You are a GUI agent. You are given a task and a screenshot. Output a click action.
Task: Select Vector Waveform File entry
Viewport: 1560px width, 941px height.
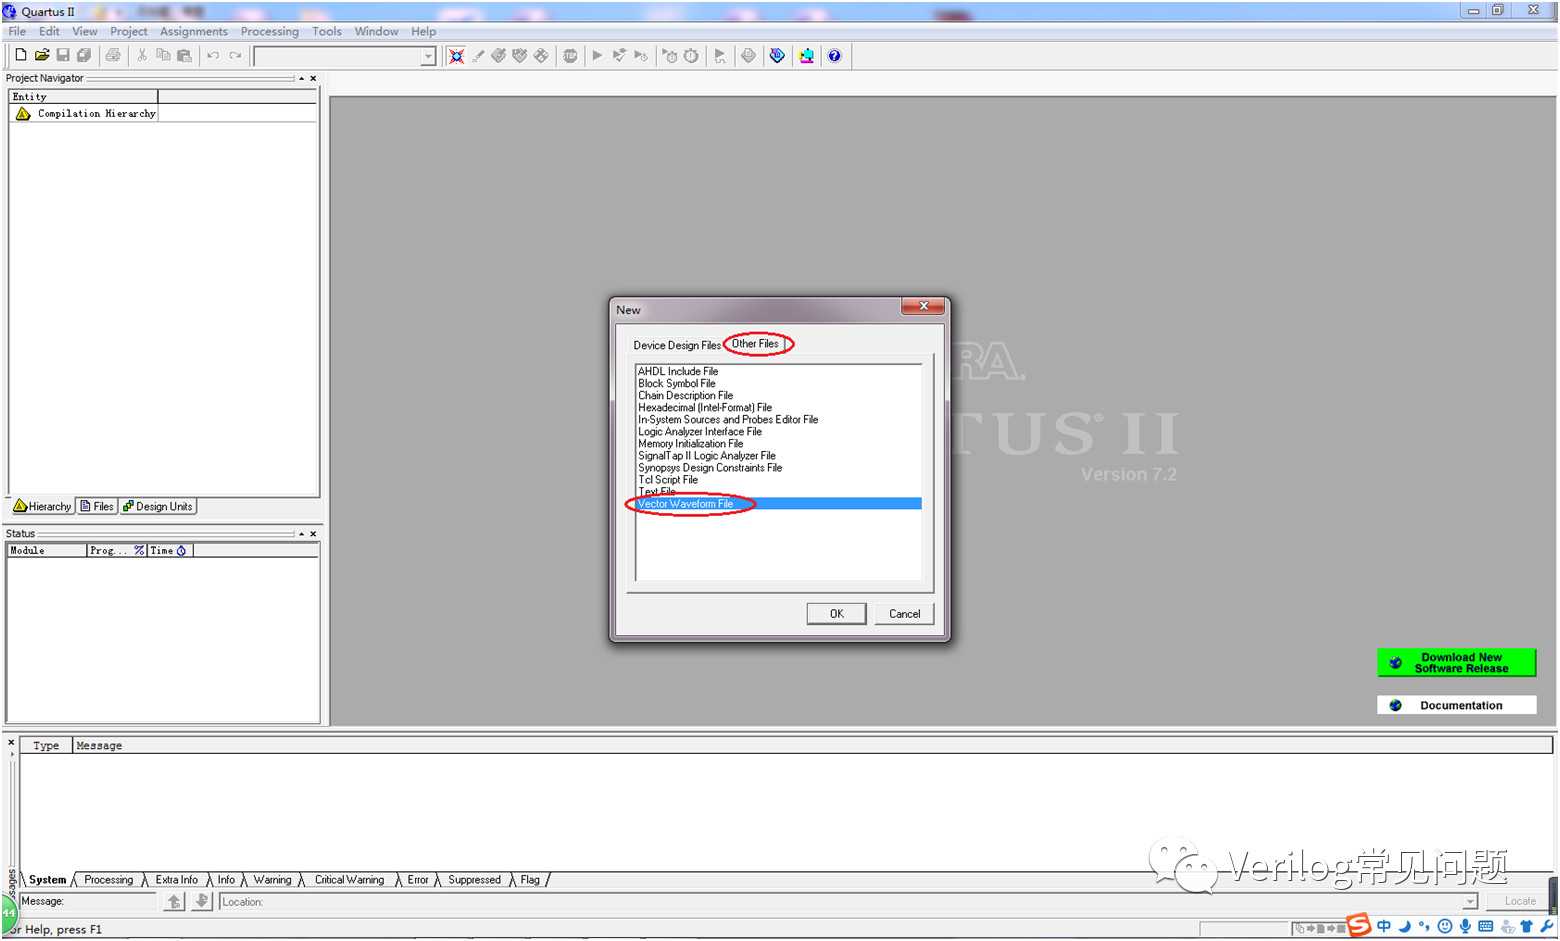(x=779, y=503)
